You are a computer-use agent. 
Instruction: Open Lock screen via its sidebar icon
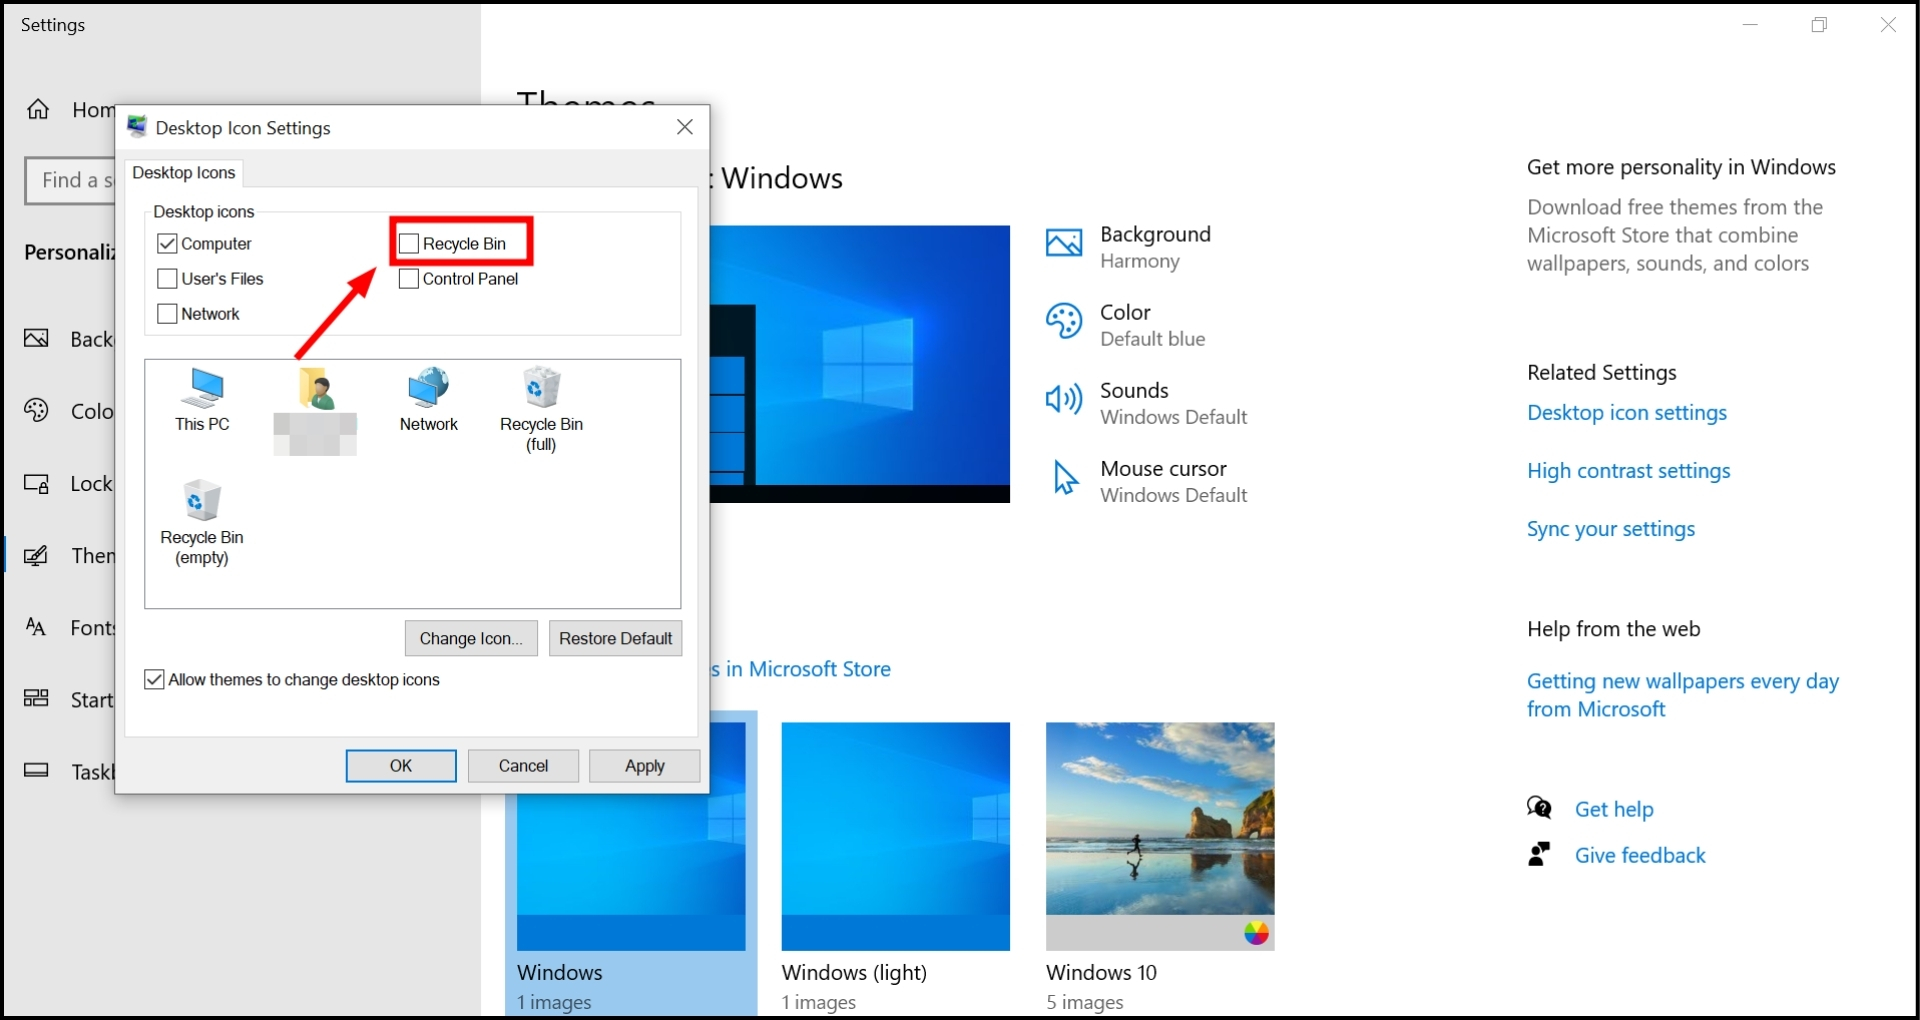(36, 484)
